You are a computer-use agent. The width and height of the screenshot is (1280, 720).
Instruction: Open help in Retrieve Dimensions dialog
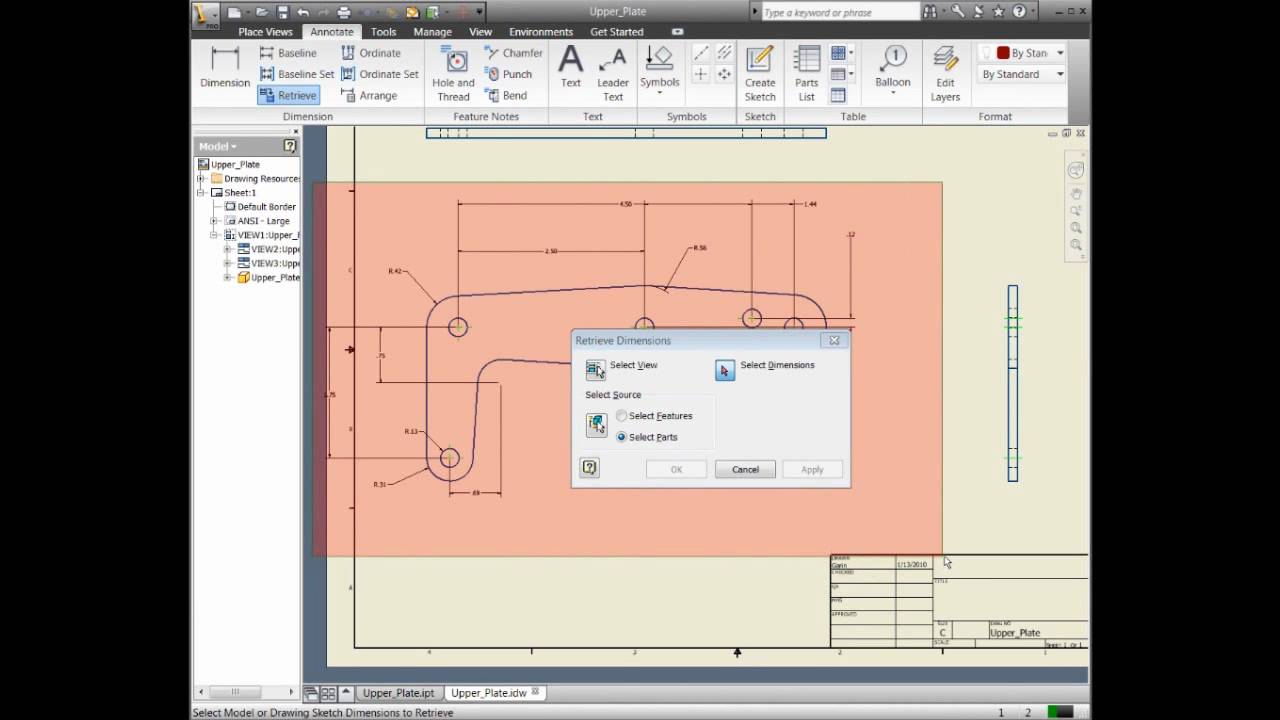[590, 467]
